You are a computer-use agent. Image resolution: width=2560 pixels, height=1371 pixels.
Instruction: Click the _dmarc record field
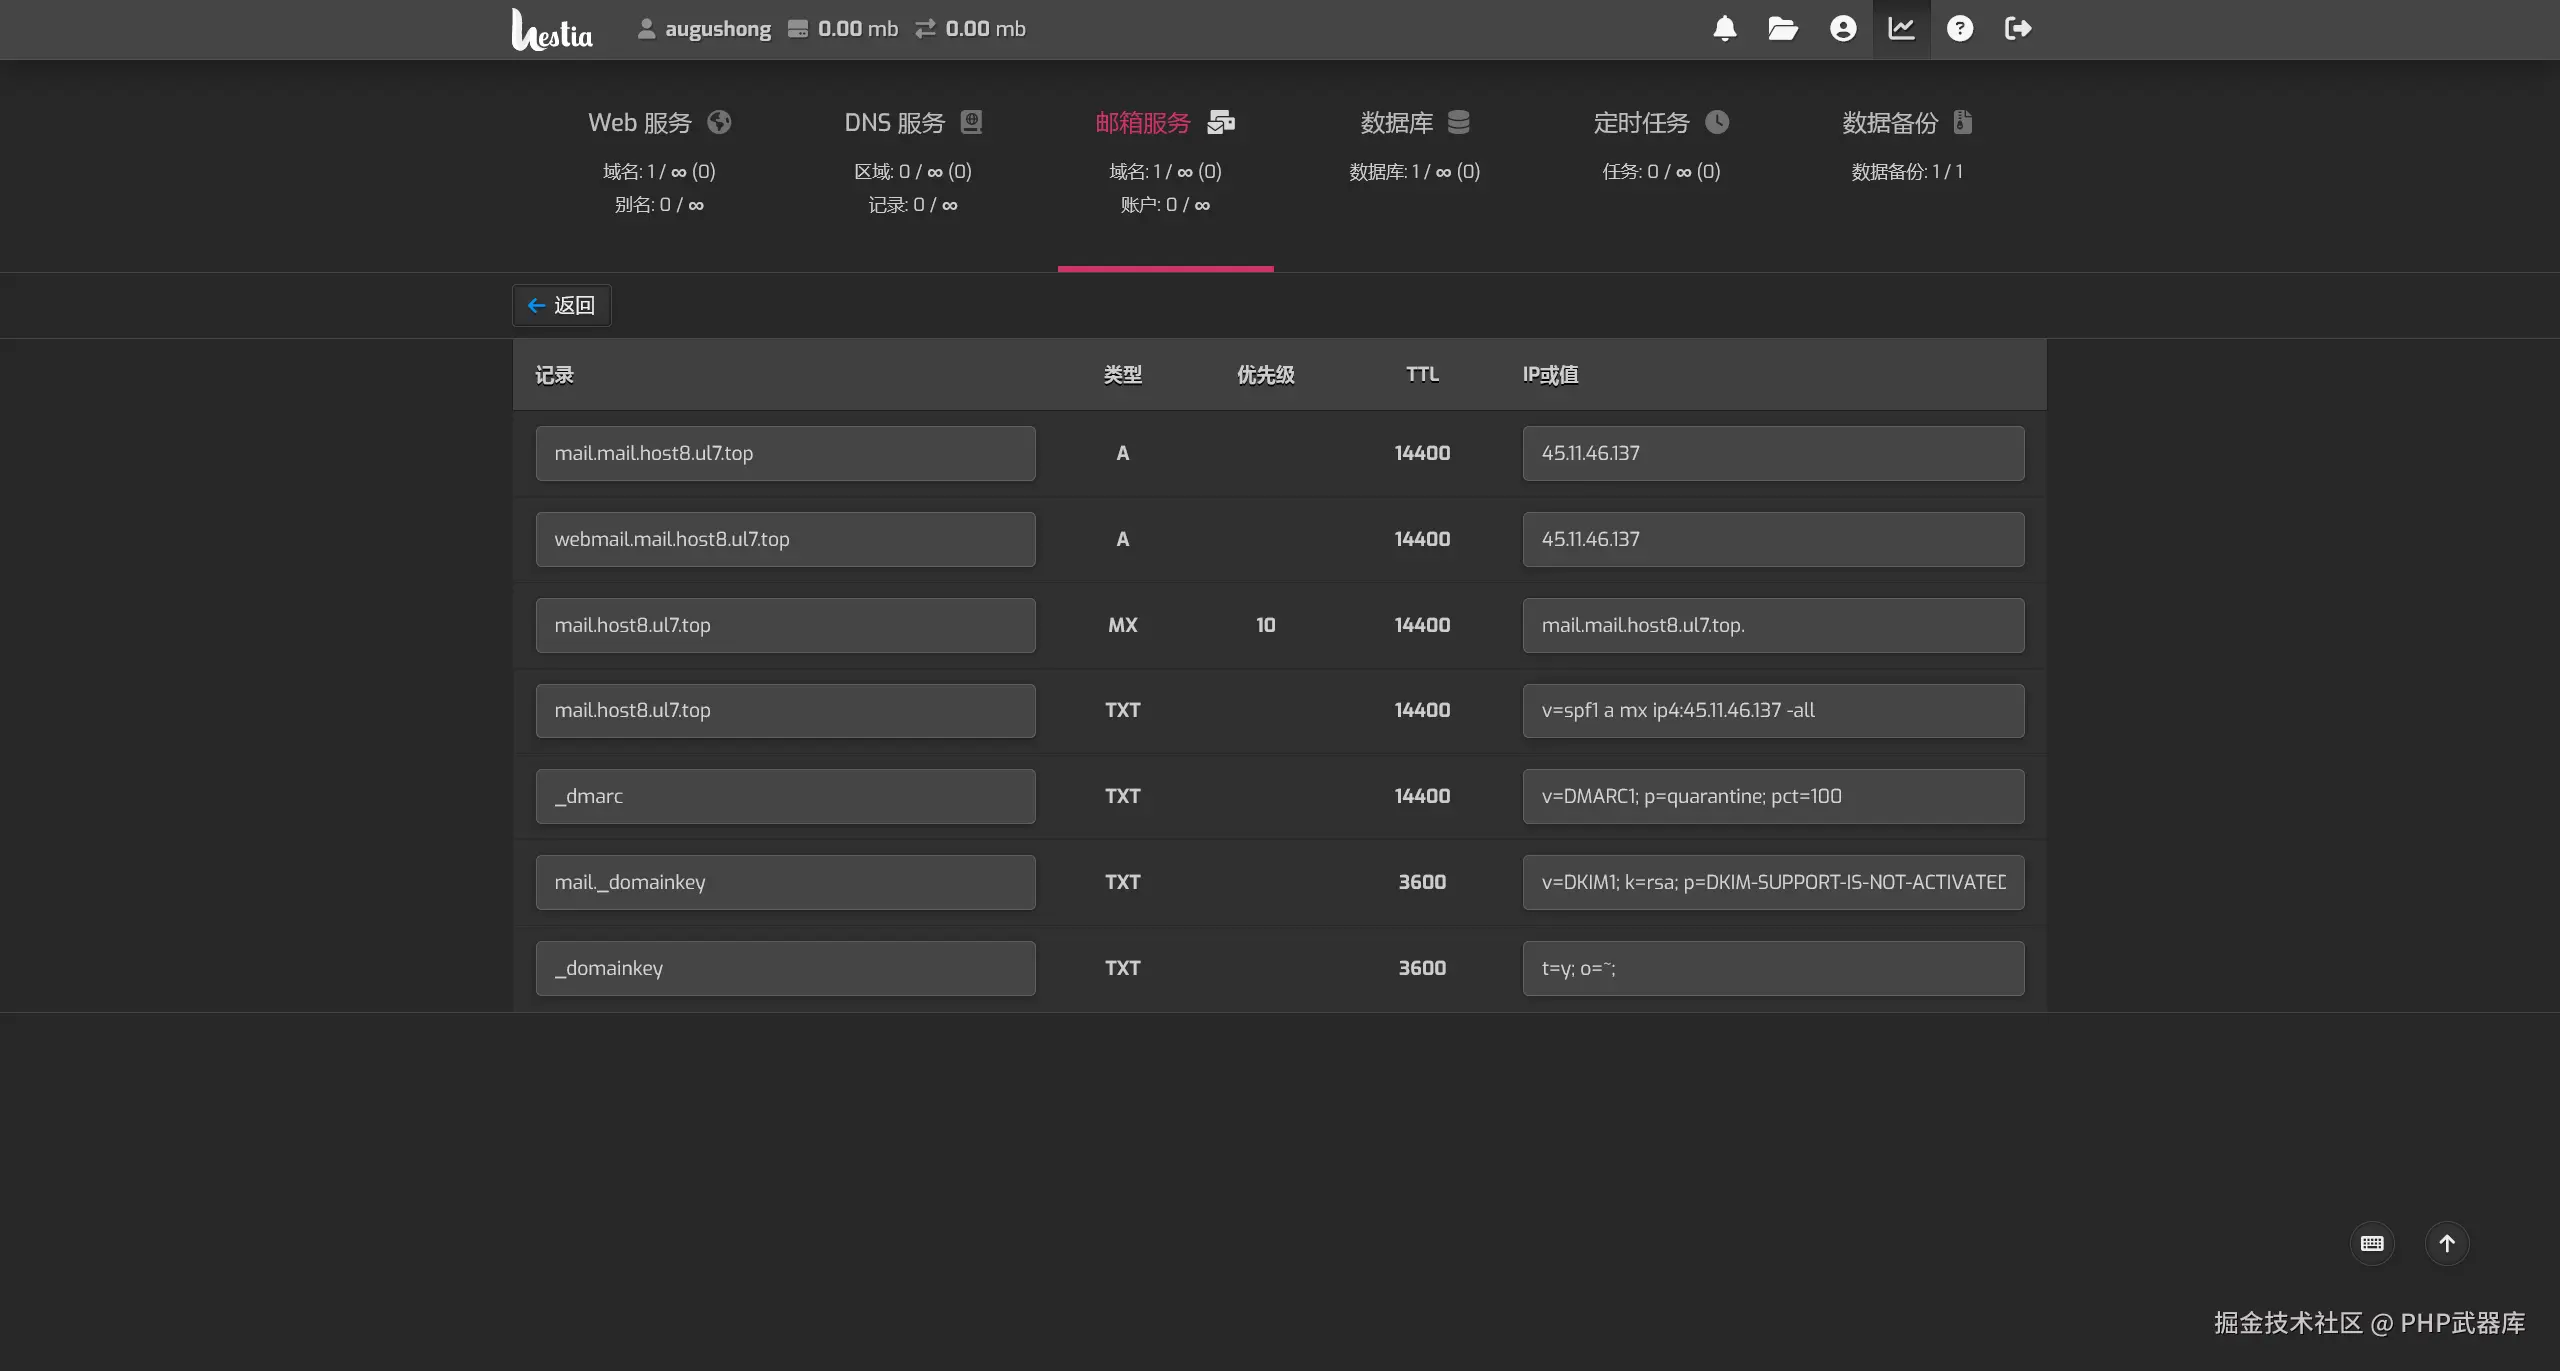click(x=785, y=796)
